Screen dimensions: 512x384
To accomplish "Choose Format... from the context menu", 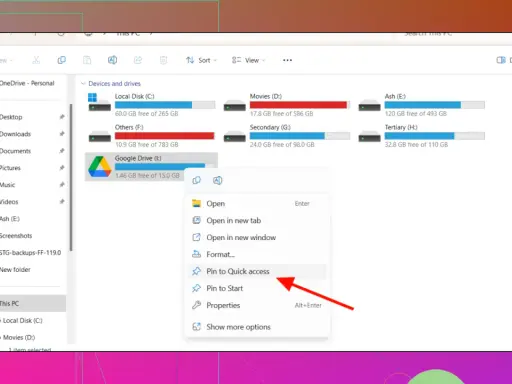I will click(257, 254).
